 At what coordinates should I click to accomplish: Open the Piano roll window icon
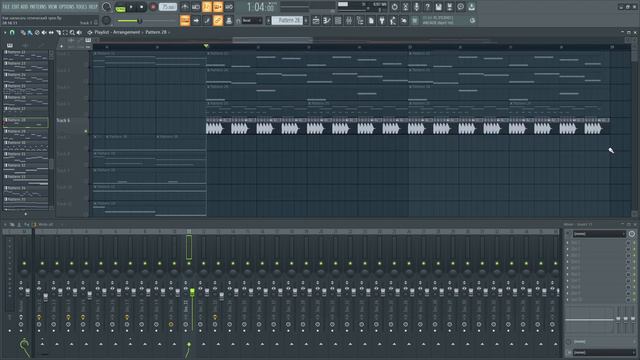[x=327, y=20]
